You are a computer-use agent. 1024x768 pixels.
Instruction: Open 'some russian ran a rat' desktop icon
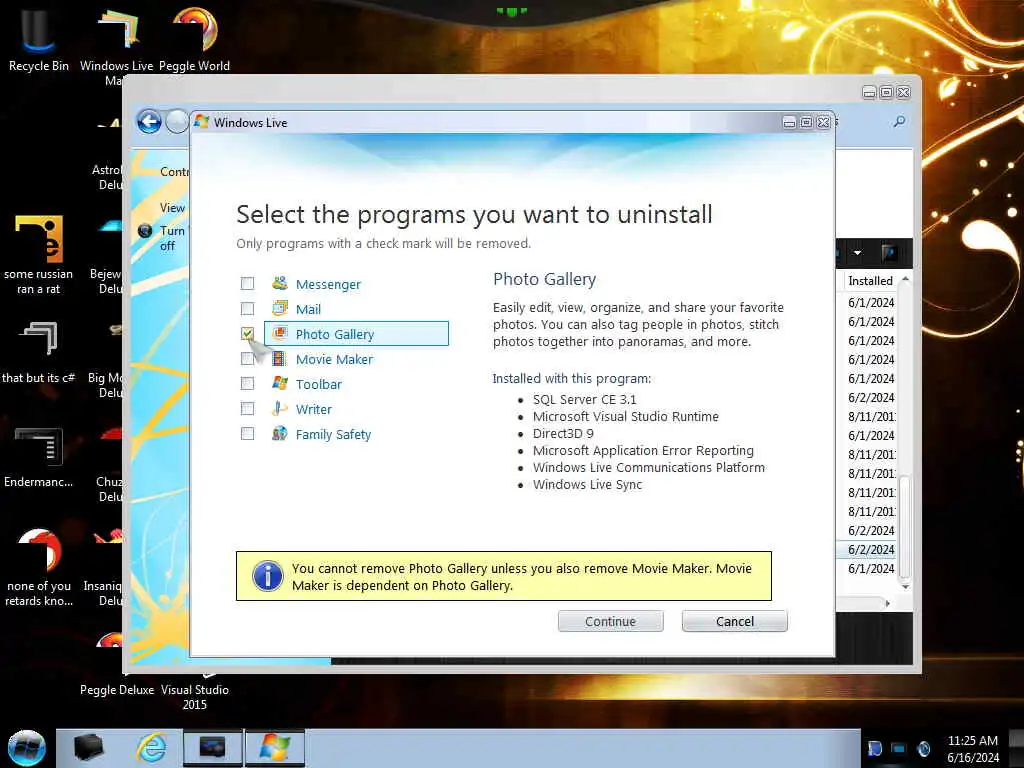(39, 255)
